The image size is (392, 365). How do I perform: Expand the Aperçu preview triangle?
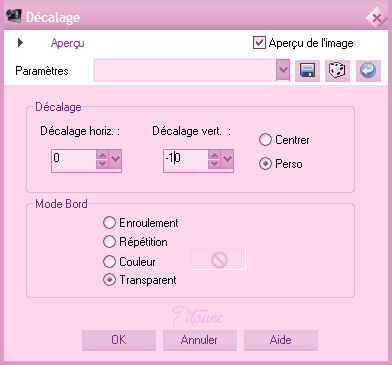[x=20, y=43]
